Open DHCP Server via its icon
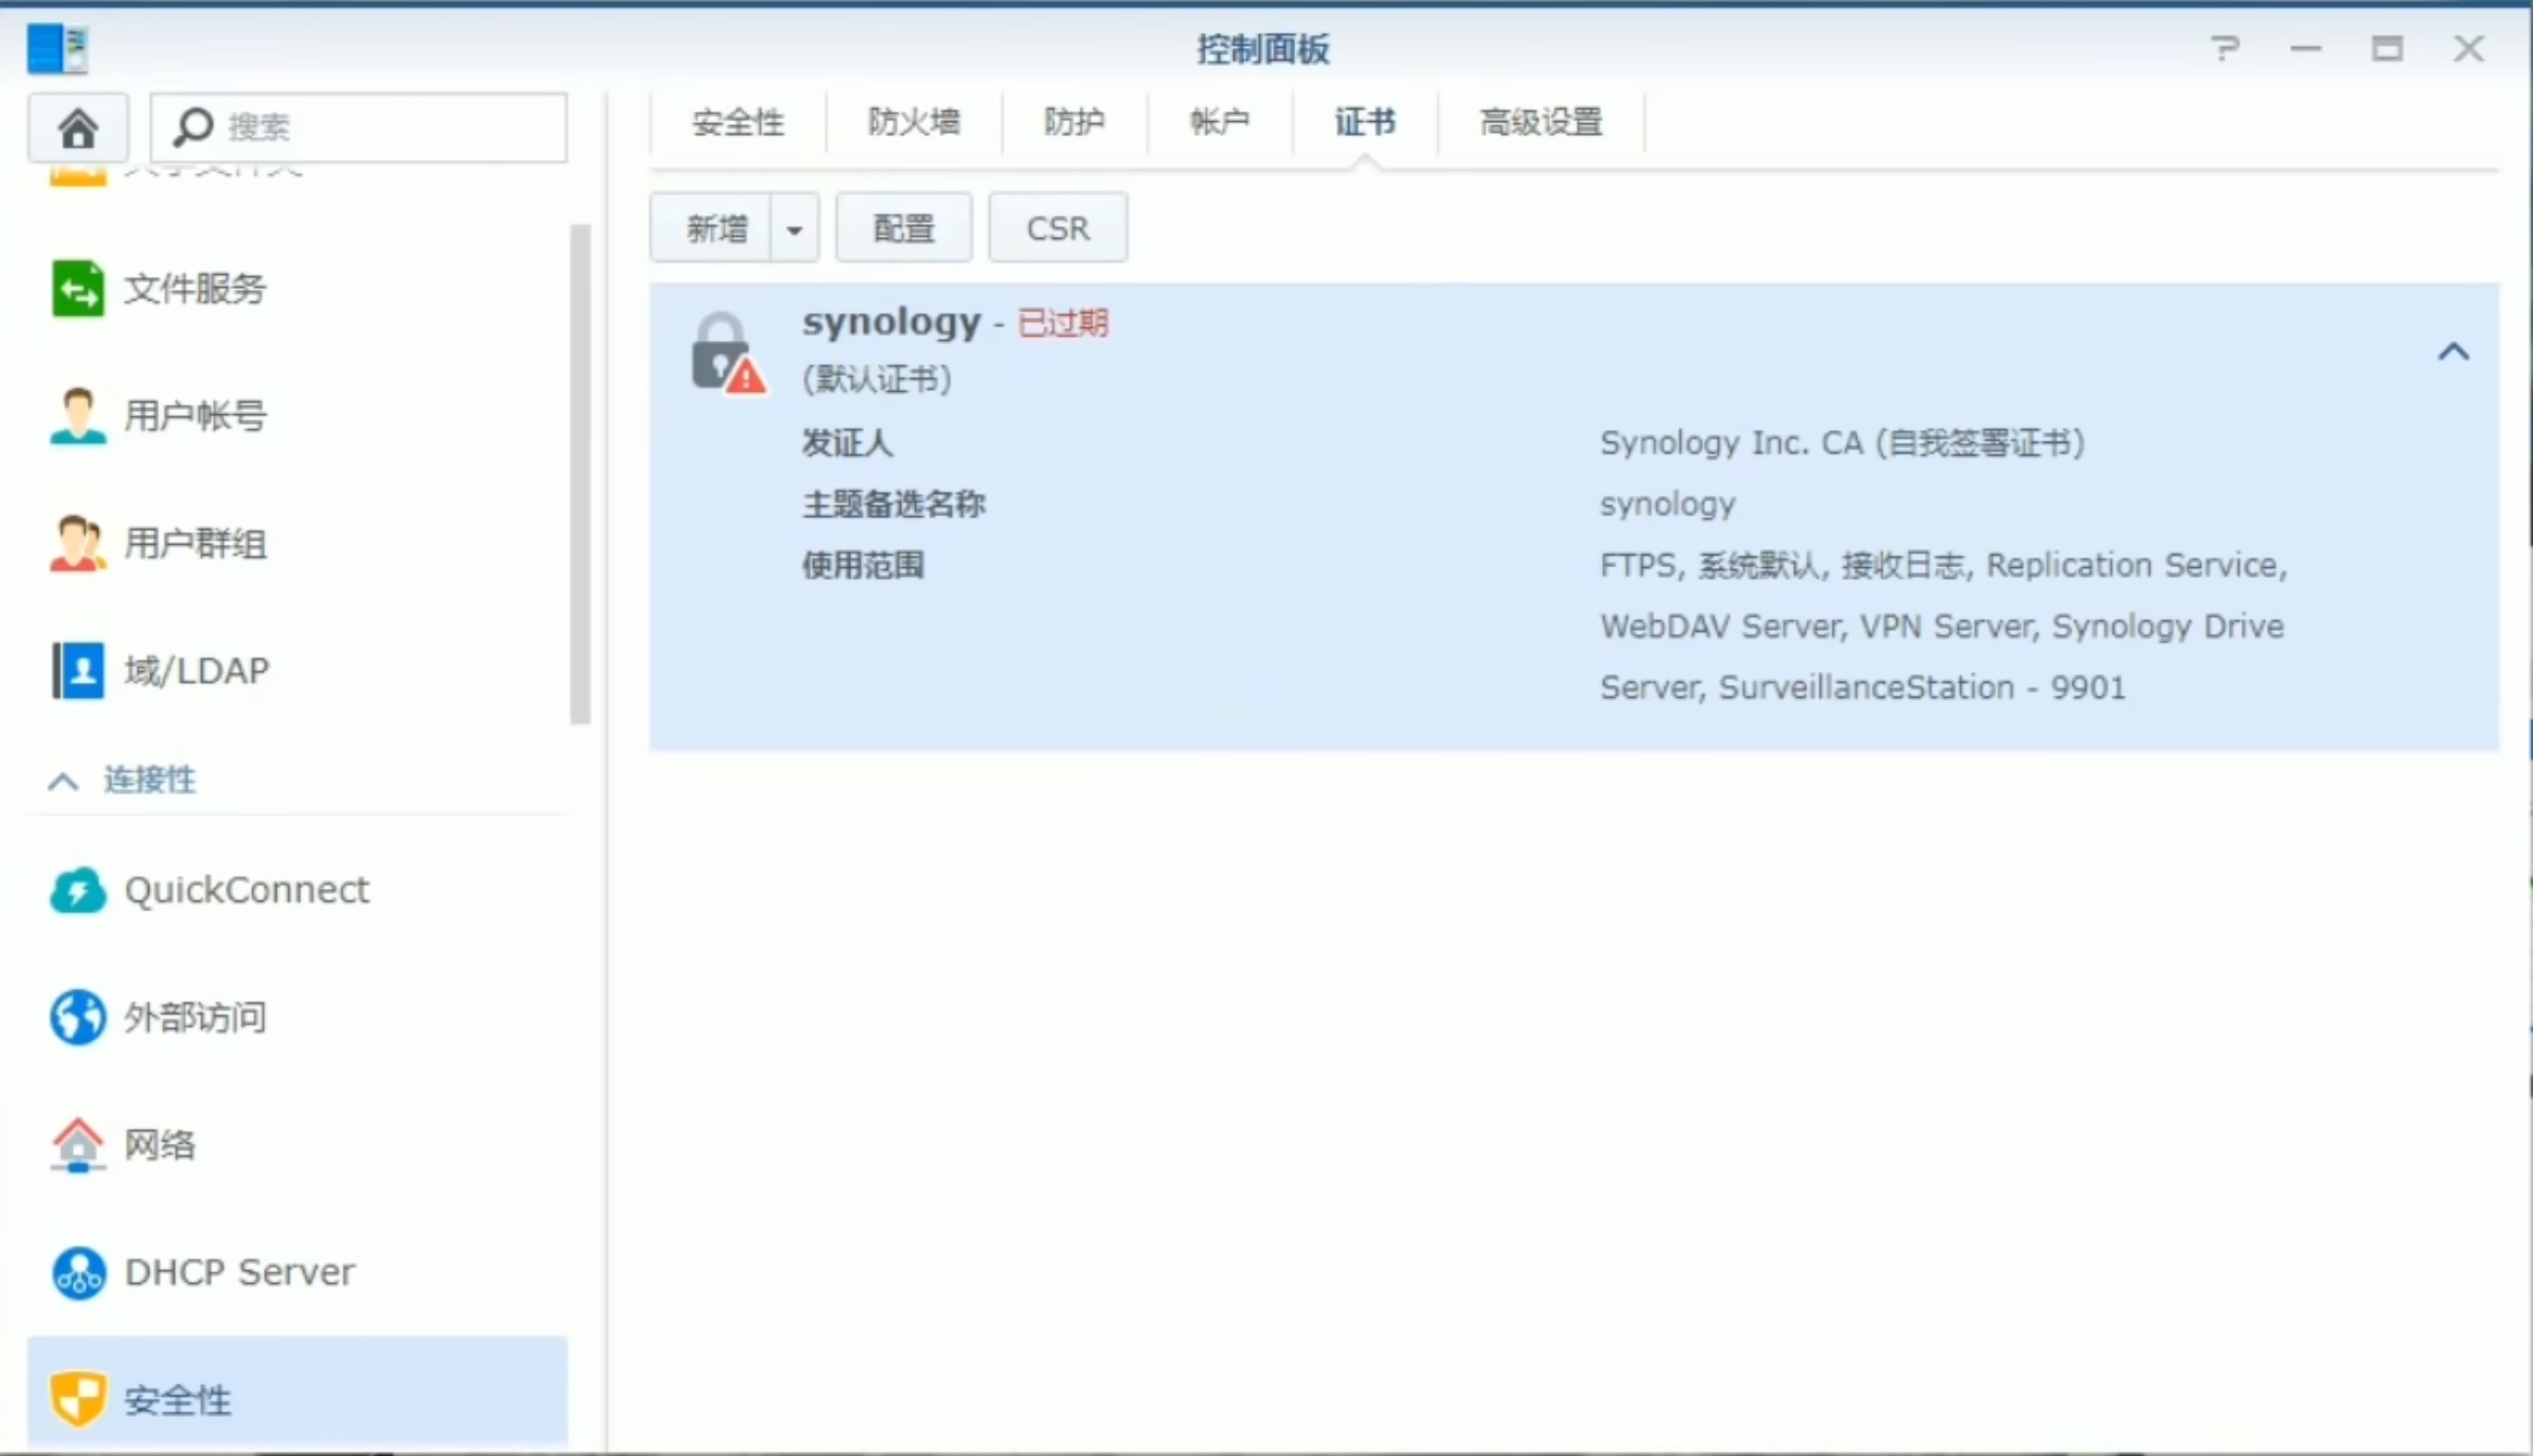2533x1456 pixels. click(x=77, y=1272)
